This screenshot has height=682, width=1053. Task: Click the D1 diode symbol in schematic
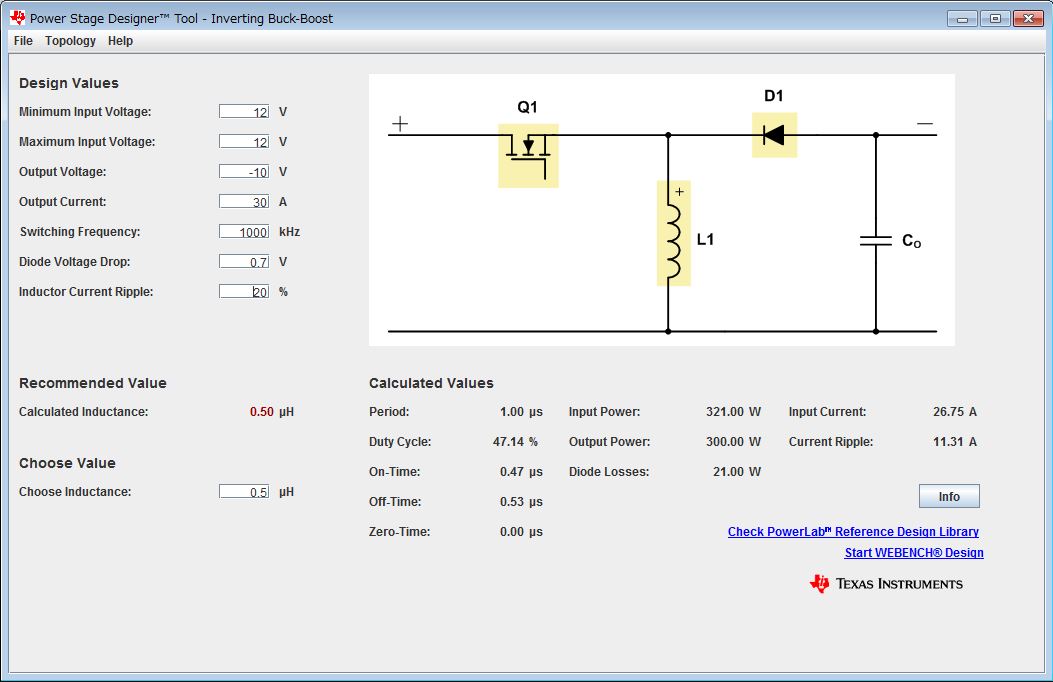pyautogui.click(x=774, y=135)
